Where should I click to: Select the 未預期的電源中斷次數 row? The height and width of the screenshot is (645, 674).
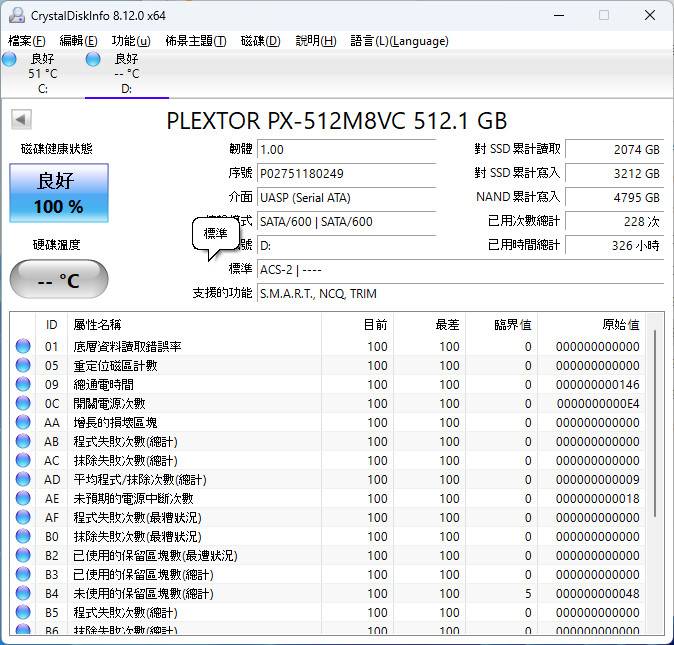328,498
